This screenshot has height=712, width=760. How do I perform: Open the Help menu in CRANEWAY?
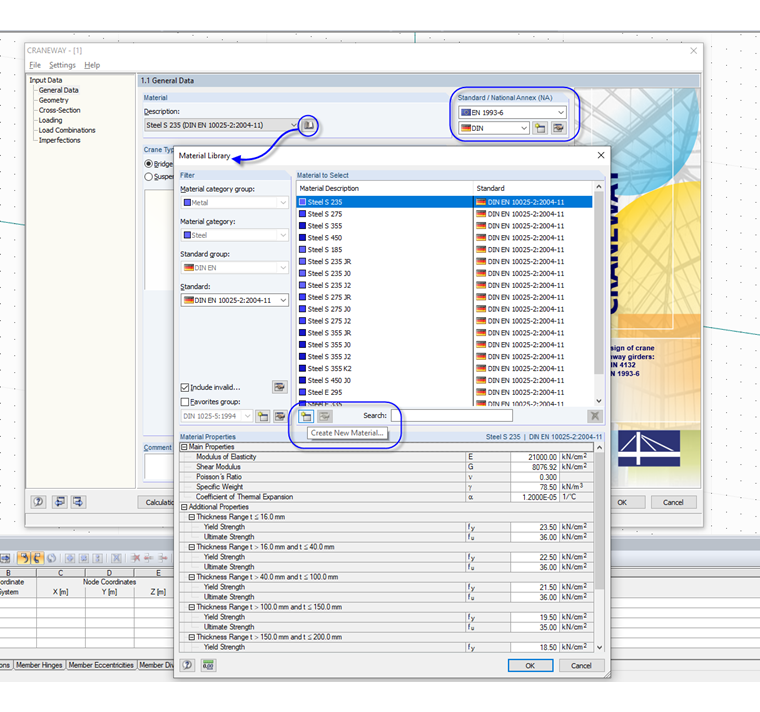point(92,65)
